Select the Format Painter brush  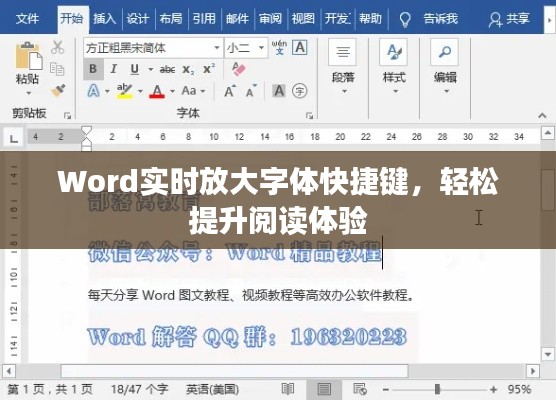point(58,90)
